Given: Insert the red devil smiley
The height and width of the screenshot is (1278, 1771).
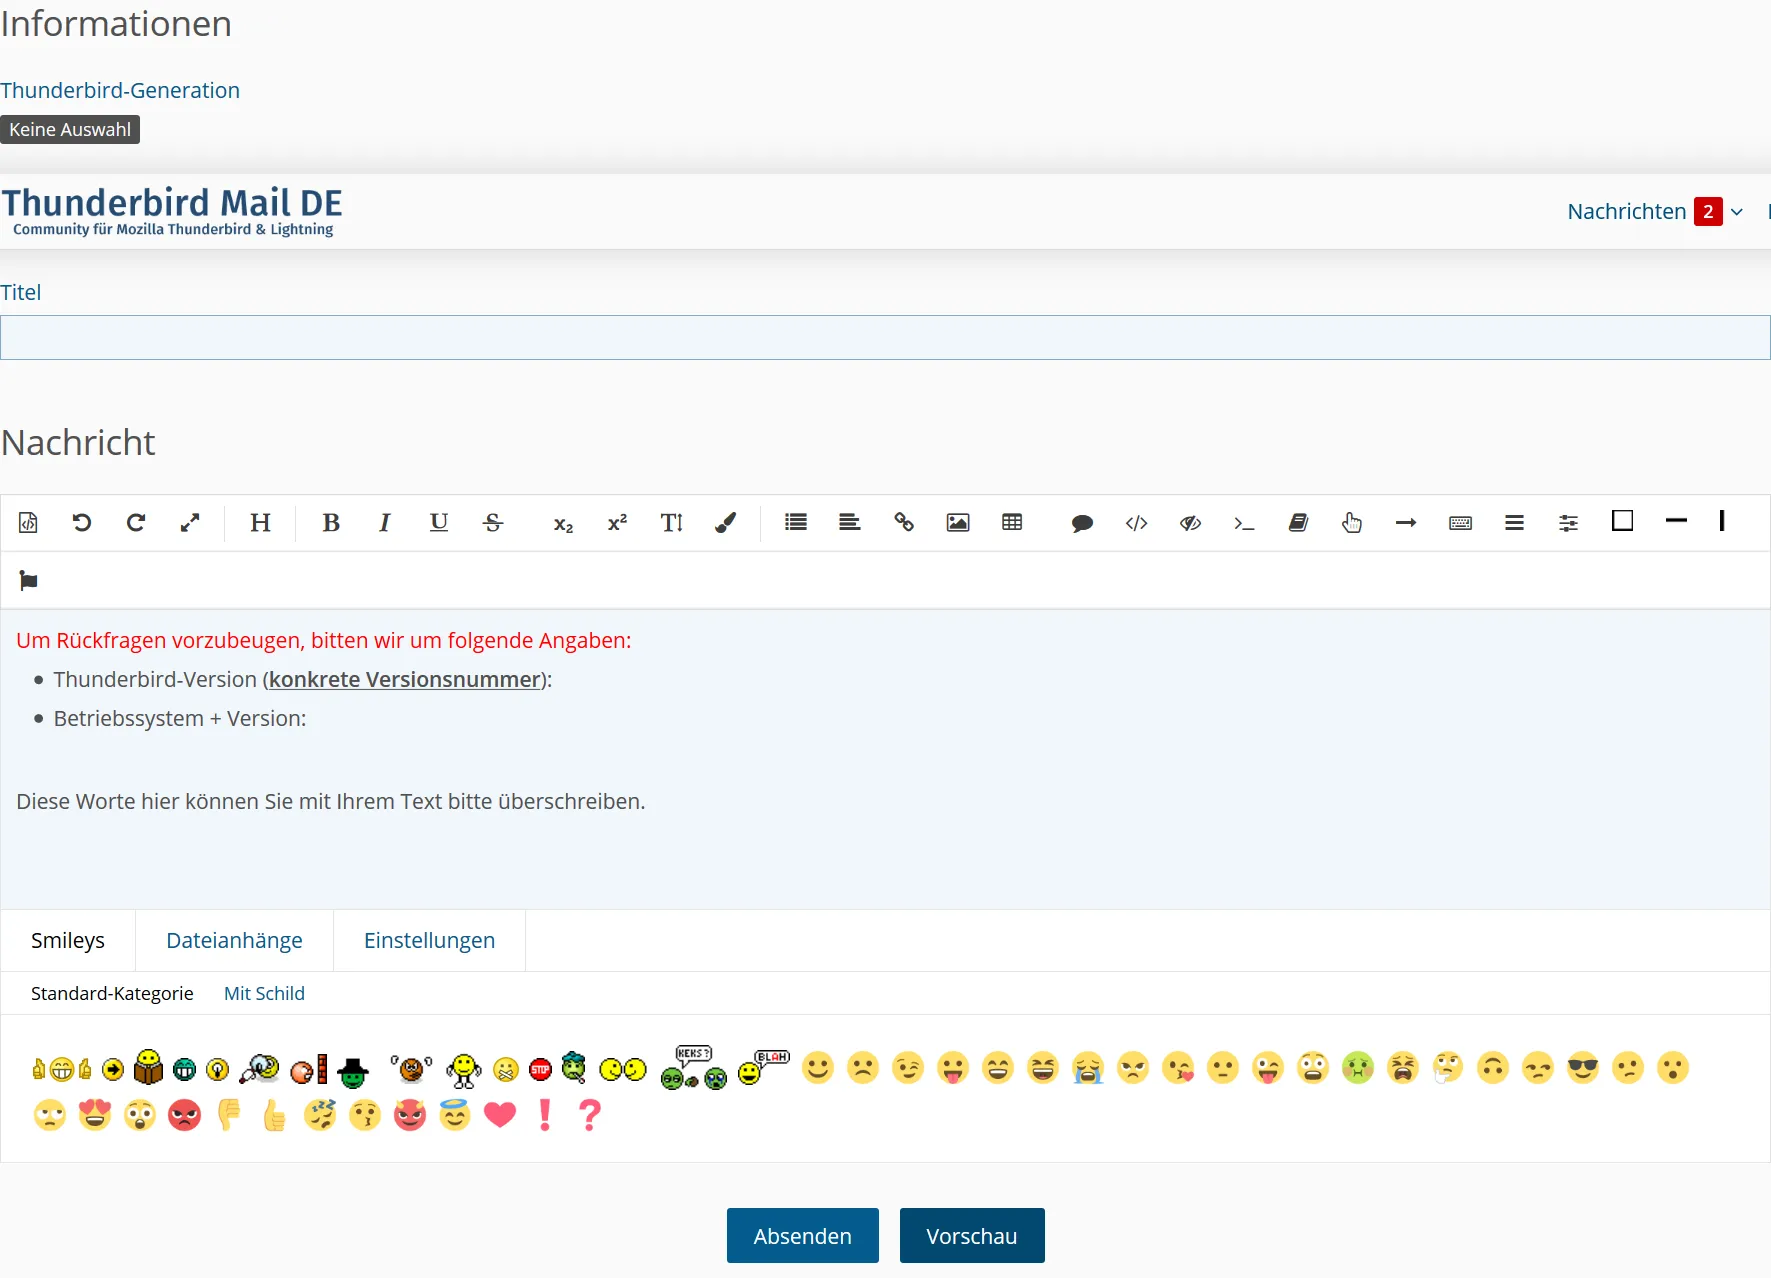Looking at the screenshot, I should click(410, 1114).
